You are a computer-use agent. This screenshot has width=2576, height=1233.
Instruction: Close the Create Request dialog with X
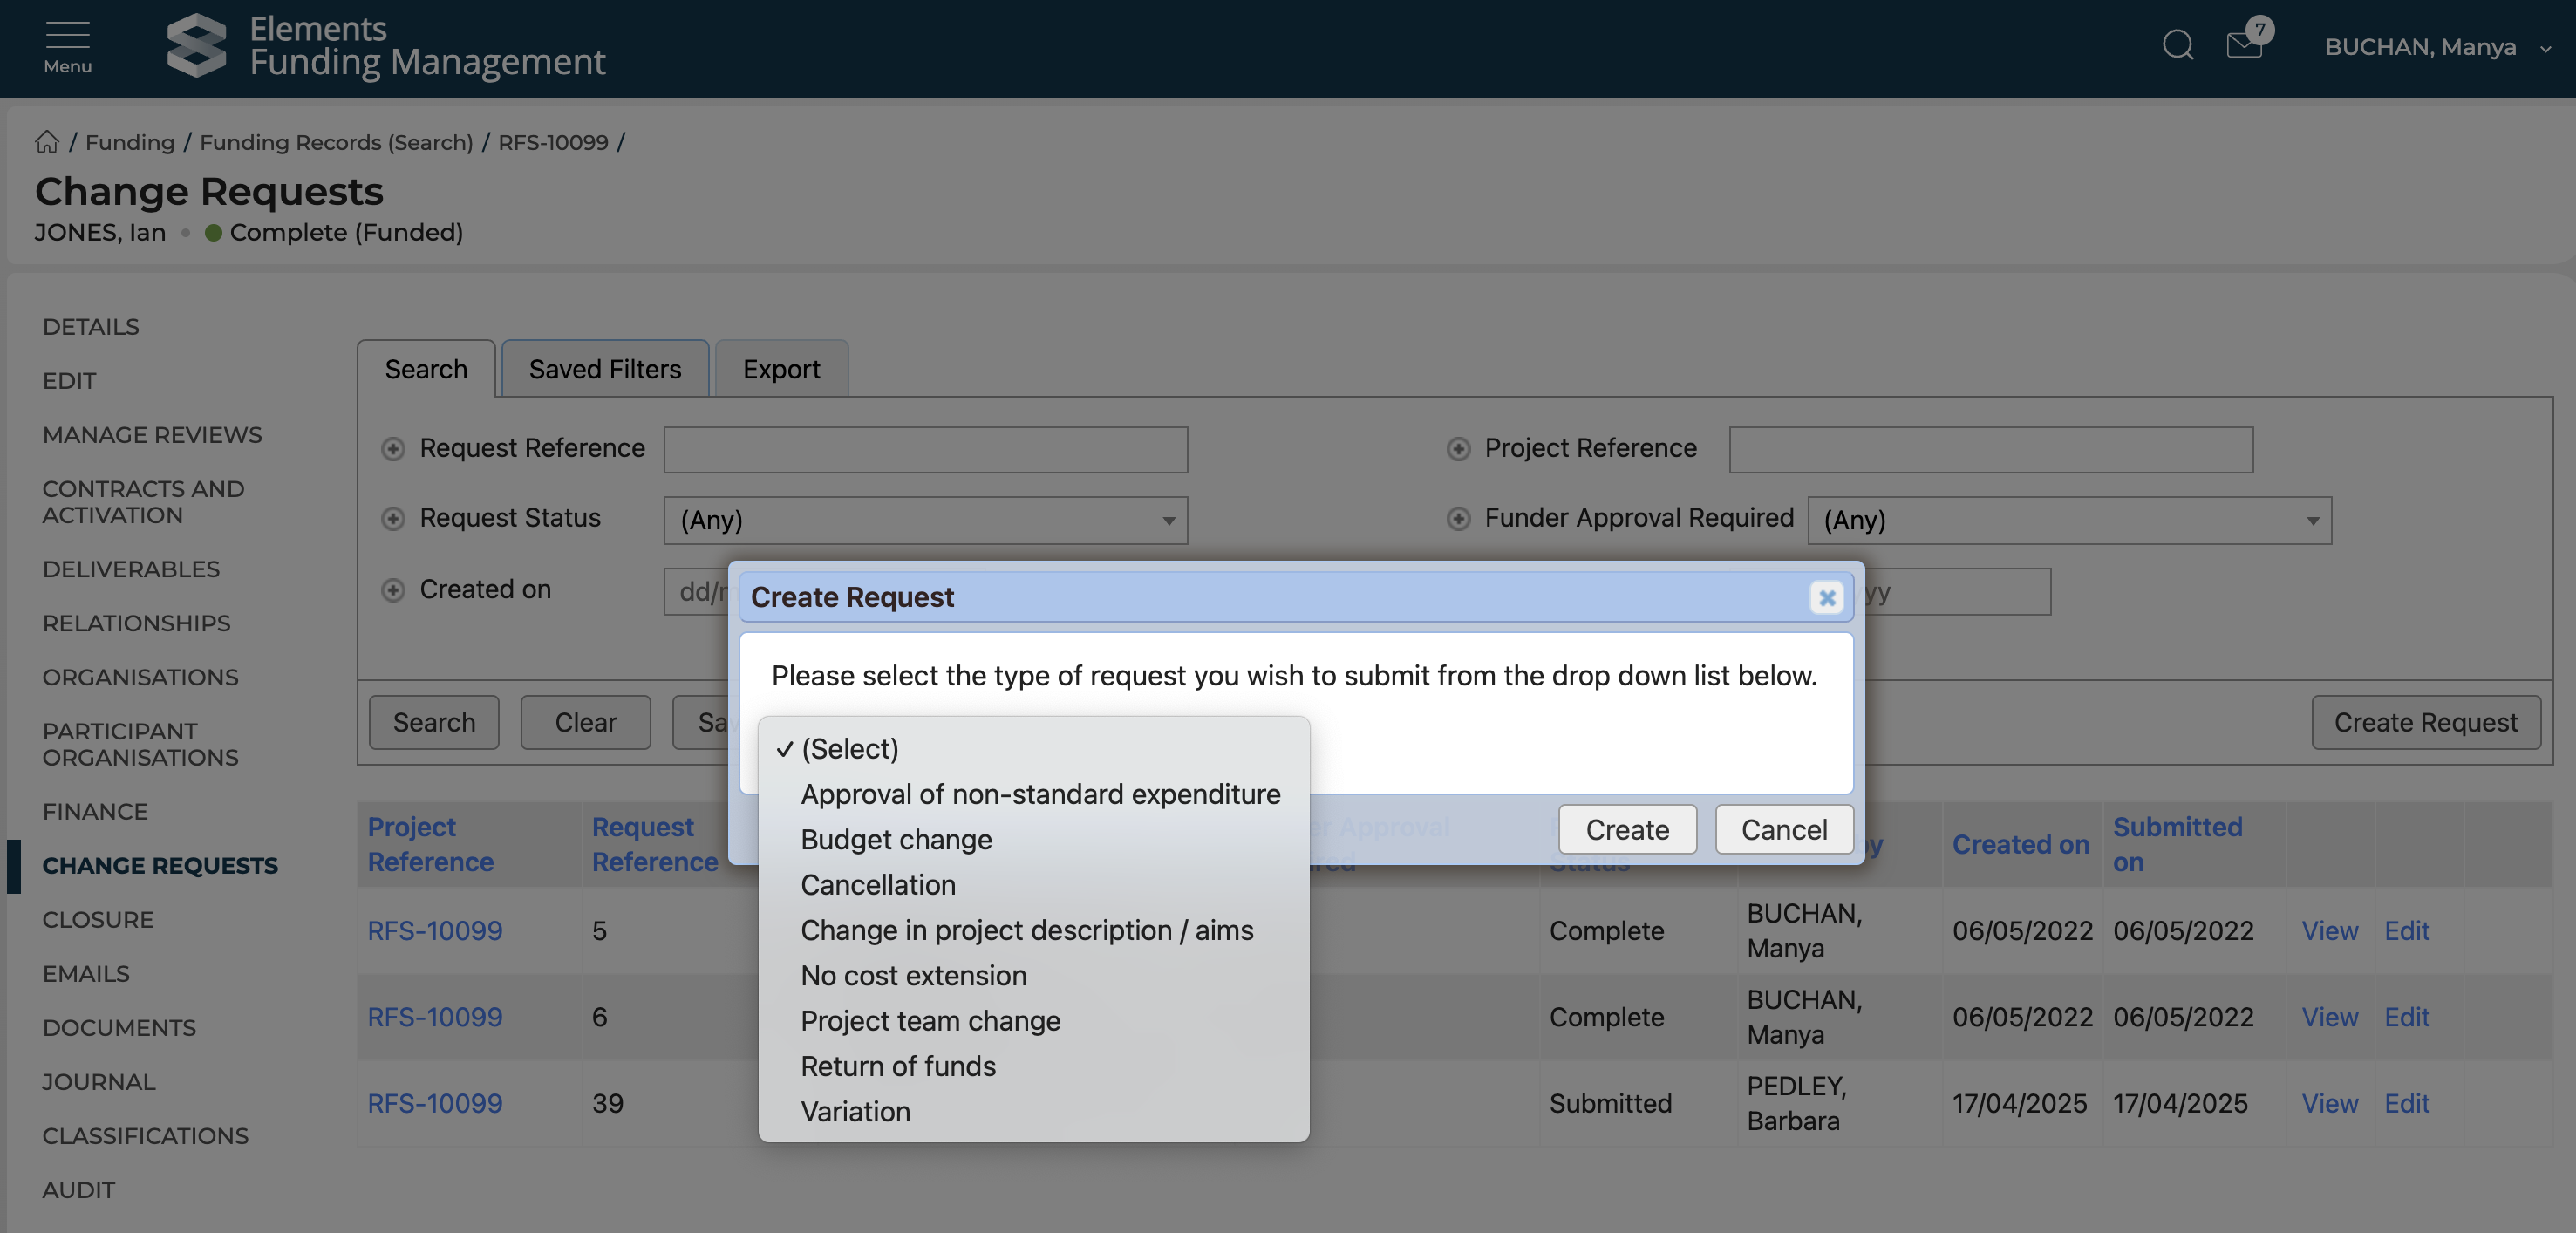(x=1826, y=597)
